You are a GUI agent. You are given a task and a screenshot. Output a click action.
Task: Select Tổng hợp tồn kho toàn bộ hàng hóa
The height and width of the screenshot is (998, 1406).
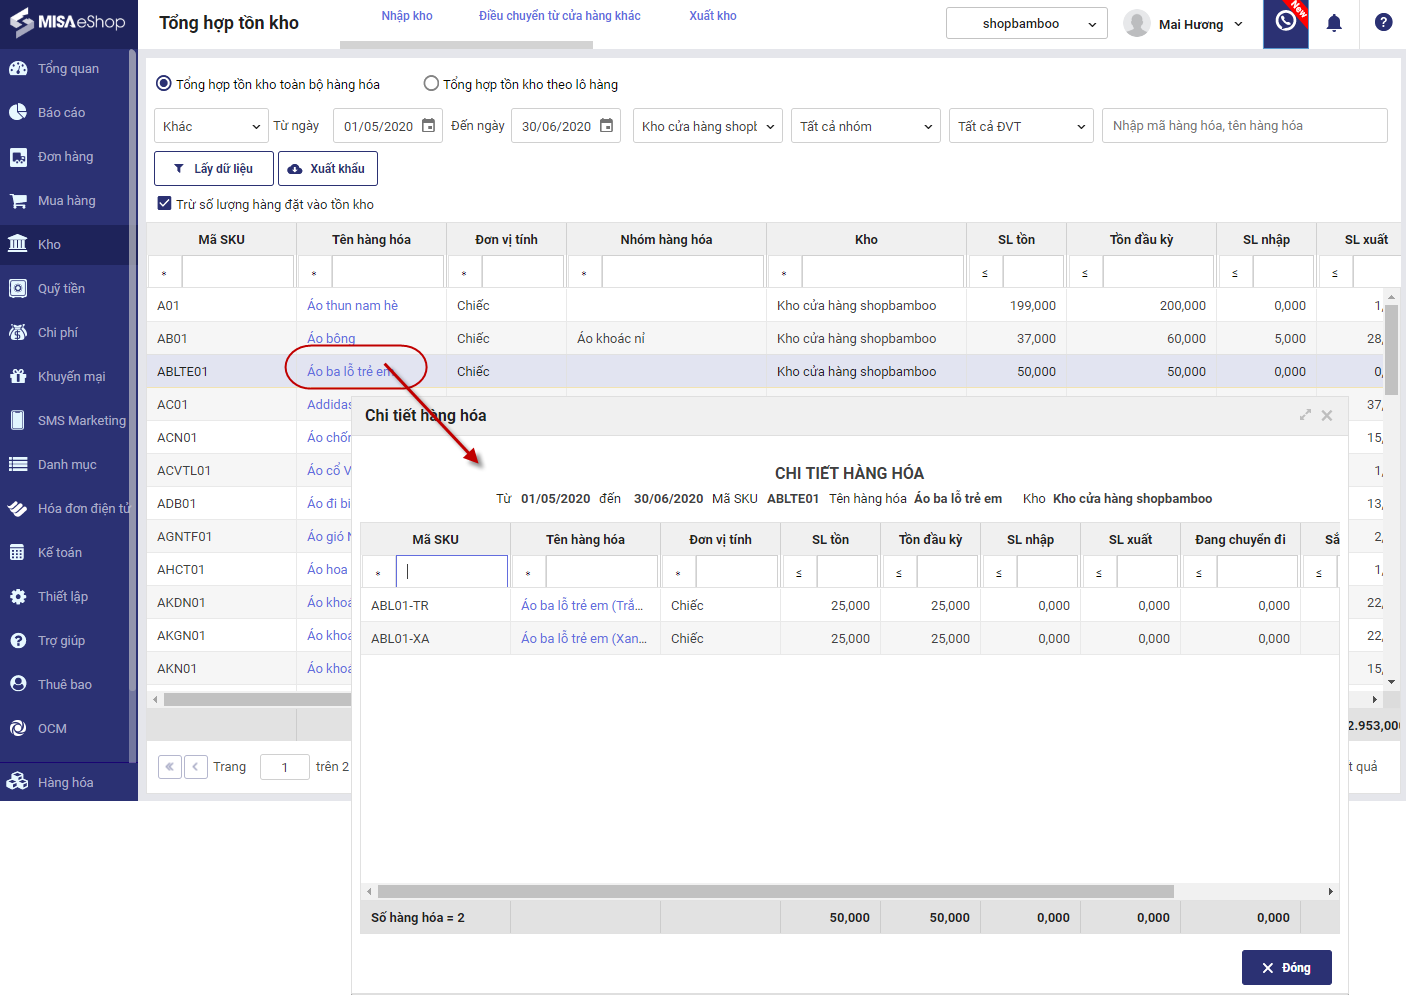tap(164, 84)
